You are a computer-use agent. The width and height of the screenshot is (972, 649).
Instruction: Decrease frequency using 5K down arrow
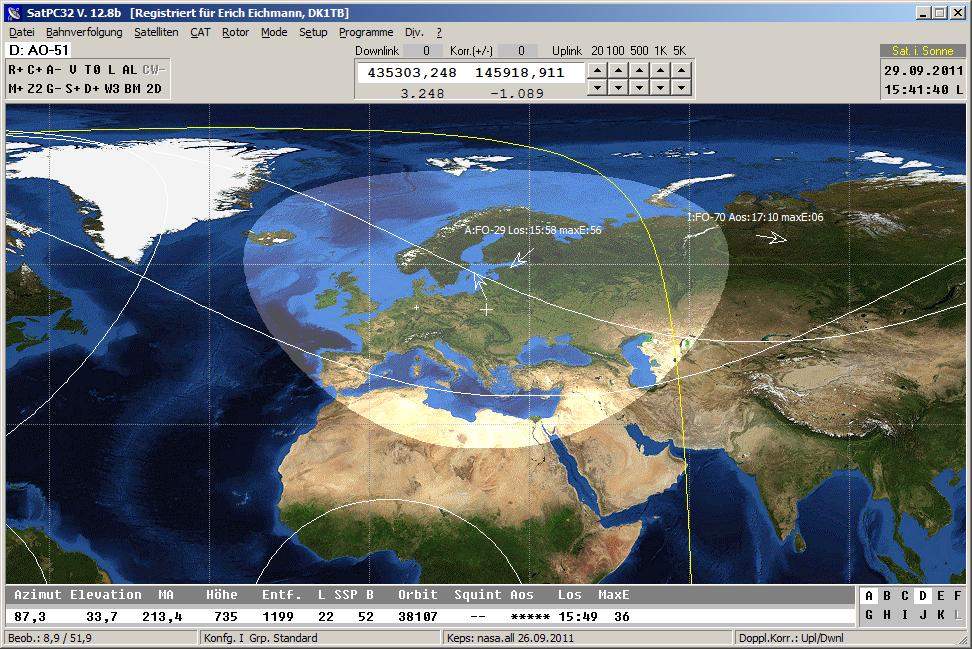[682, 88]
